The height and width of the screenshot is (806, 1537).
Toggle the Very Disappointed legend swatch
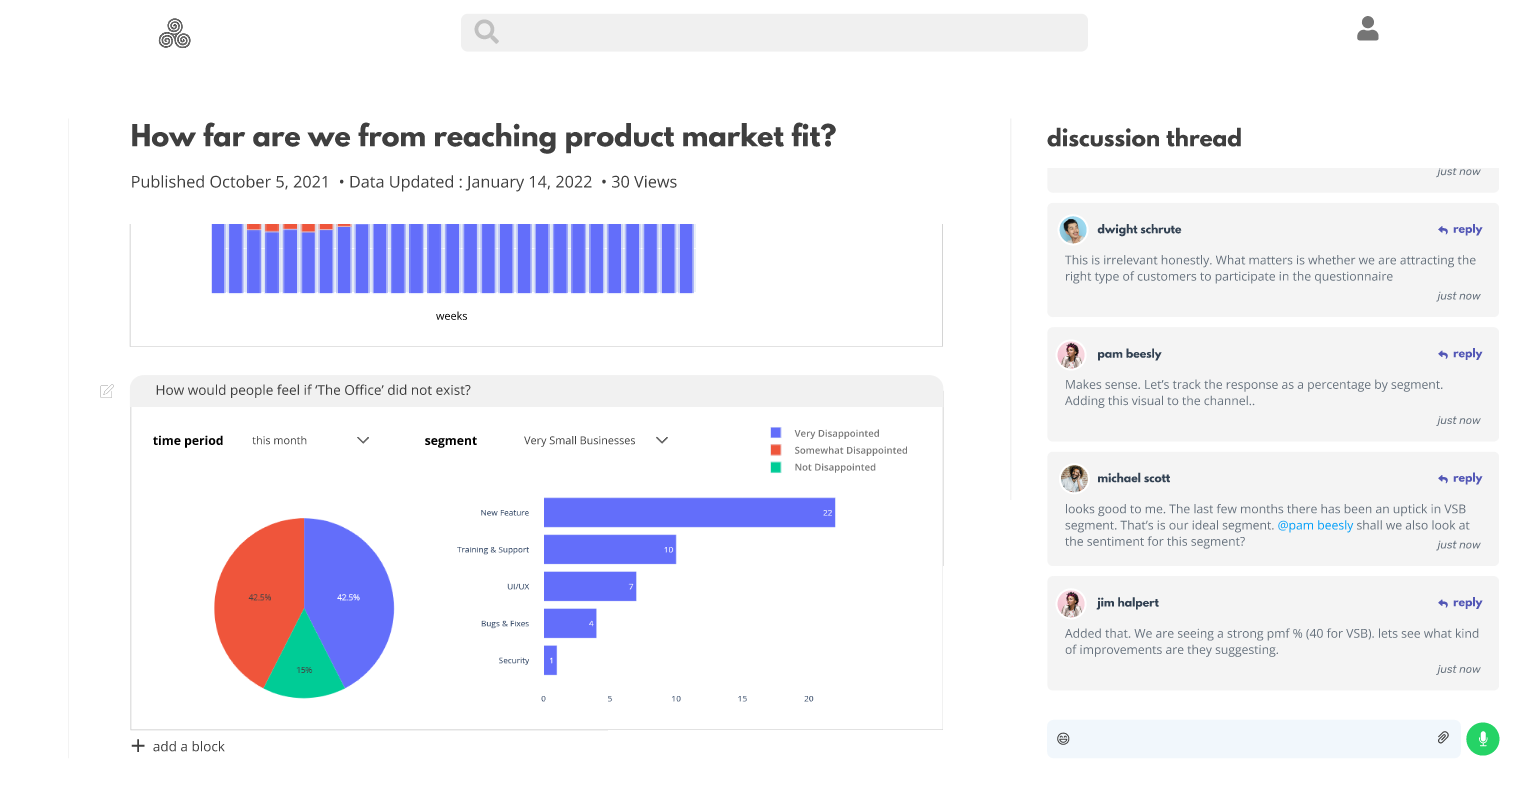coord(776,433)
